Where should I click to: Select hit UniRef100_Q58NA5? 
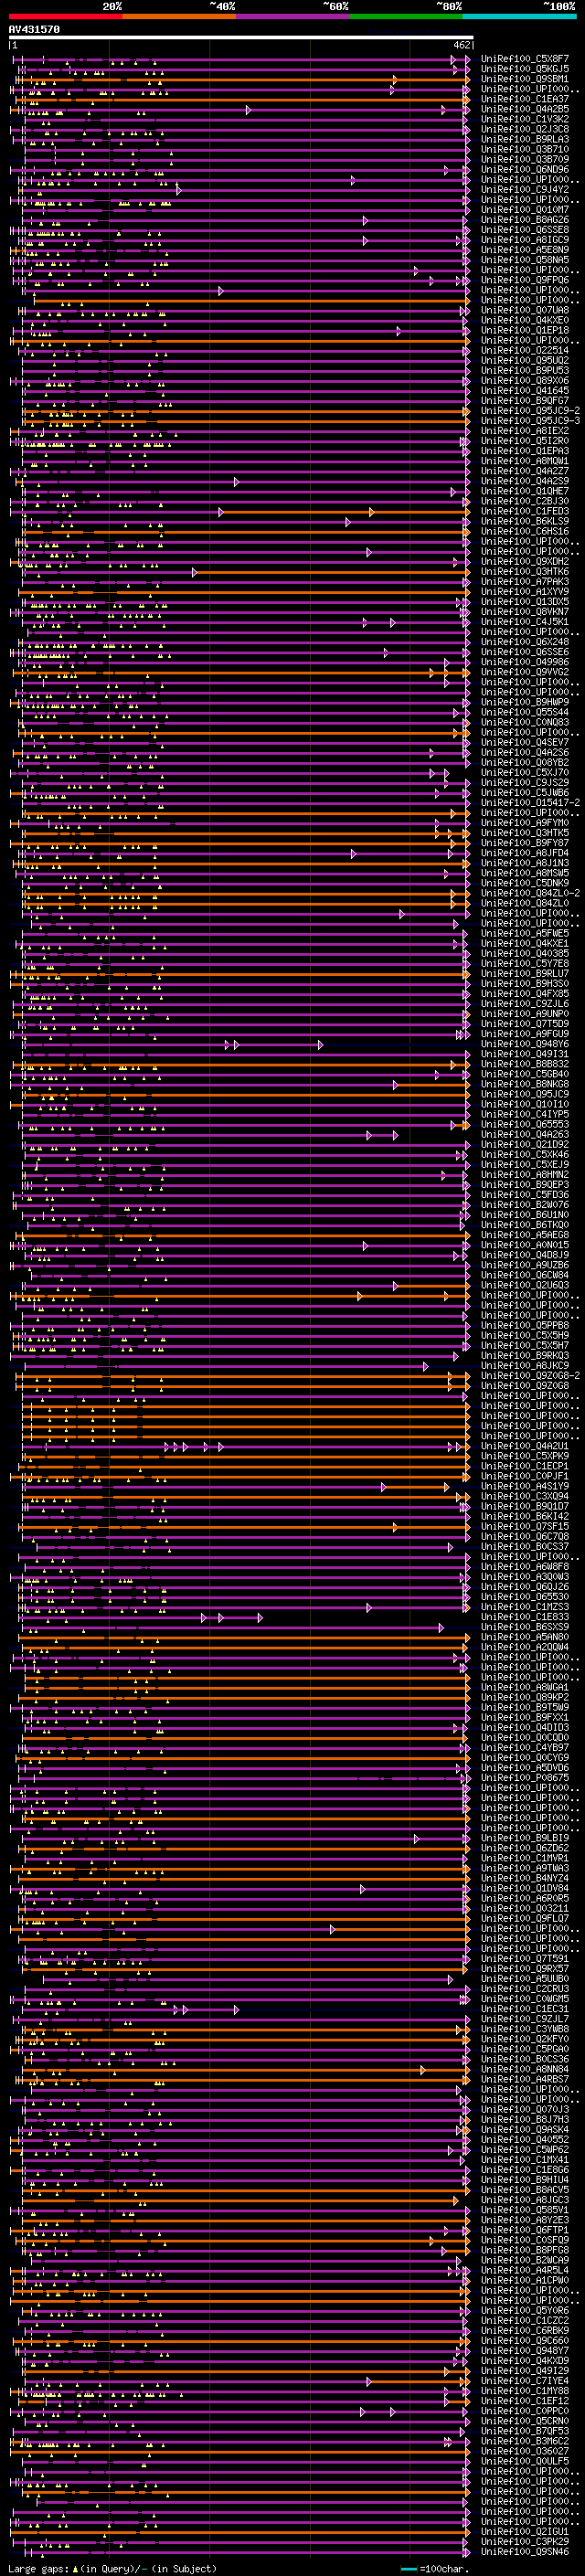click(x=525, y=260)
